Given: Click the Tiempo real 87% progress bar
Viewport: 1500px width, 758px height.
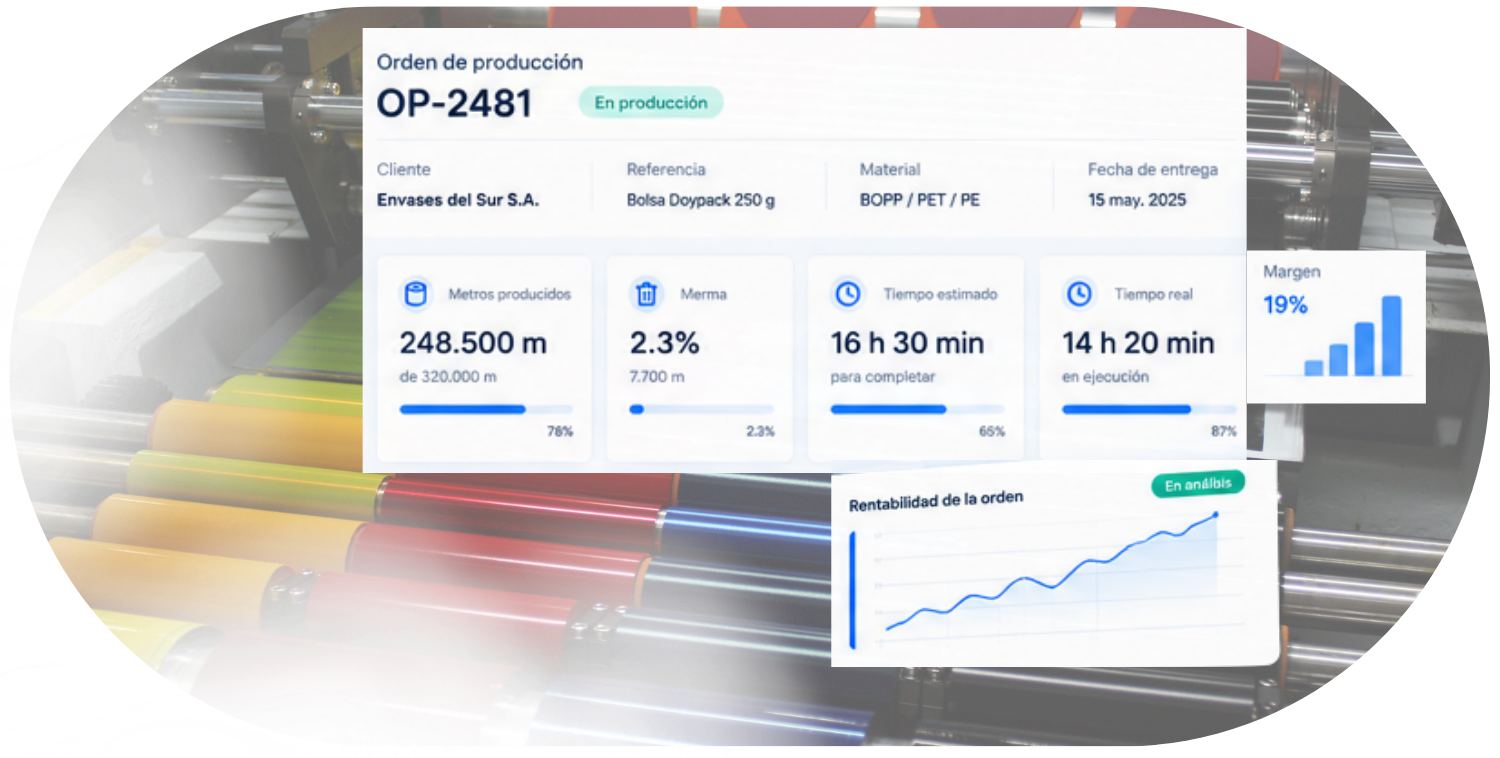Looking at the screenshot, I should [1149, 409].
